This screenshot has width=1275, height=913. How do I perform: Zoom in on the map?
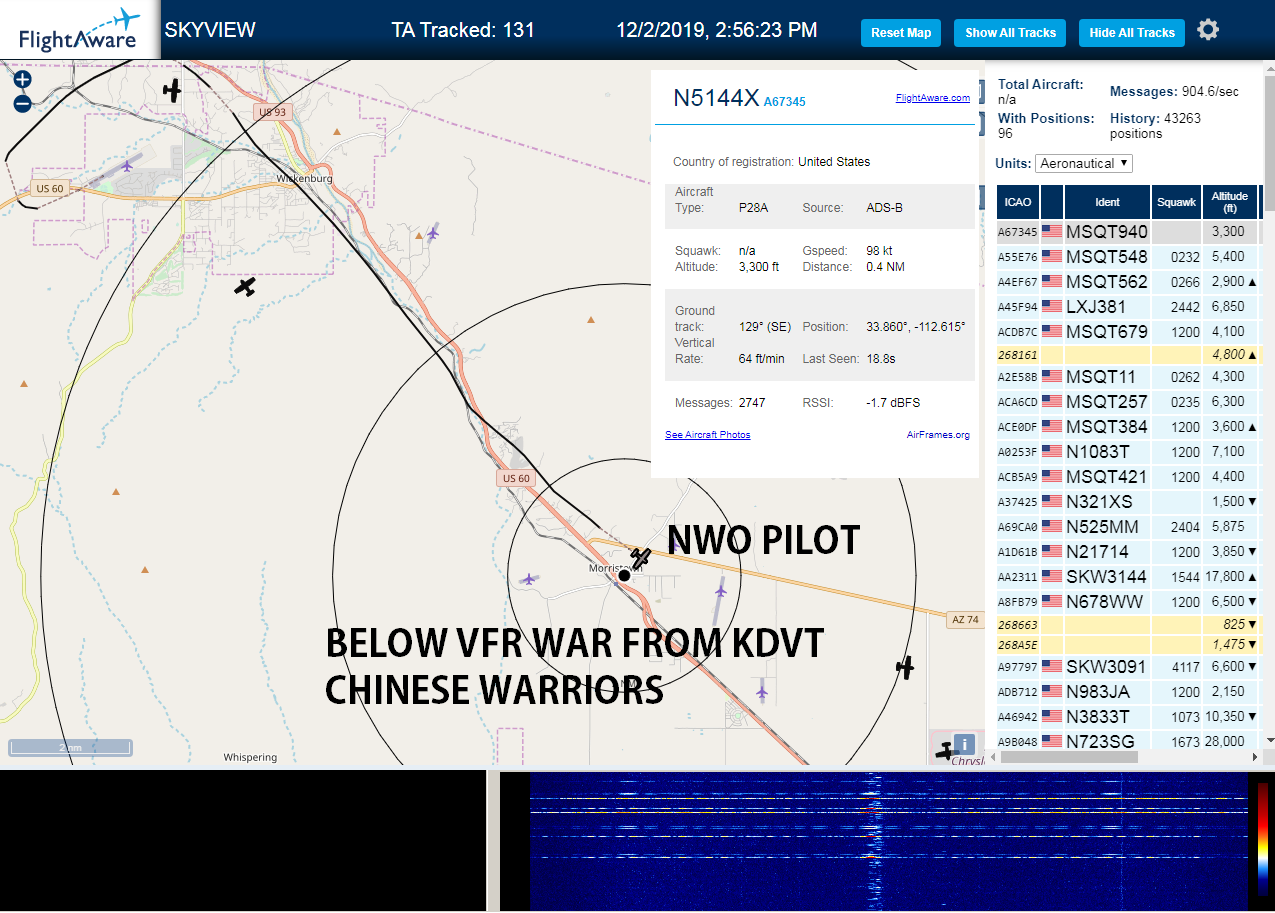tap(22, 80)
